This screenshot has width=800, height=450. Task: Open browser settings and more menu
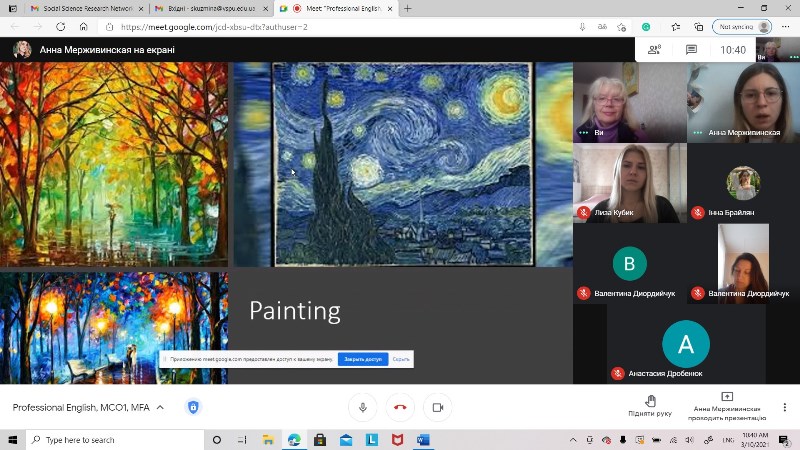coord(785,27)
